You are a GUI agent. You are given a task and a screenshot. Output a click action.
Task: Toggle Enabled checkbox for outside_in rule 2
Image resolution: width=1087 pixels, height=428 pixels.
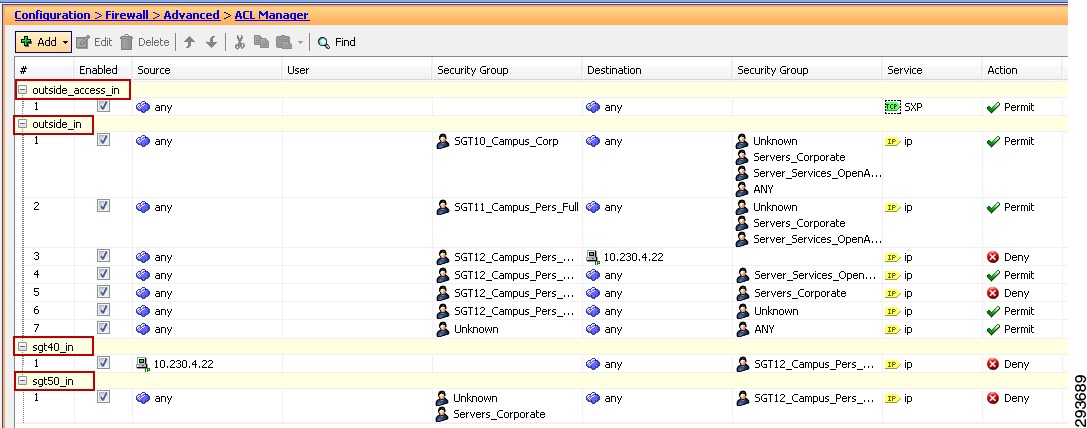[103, 206]
